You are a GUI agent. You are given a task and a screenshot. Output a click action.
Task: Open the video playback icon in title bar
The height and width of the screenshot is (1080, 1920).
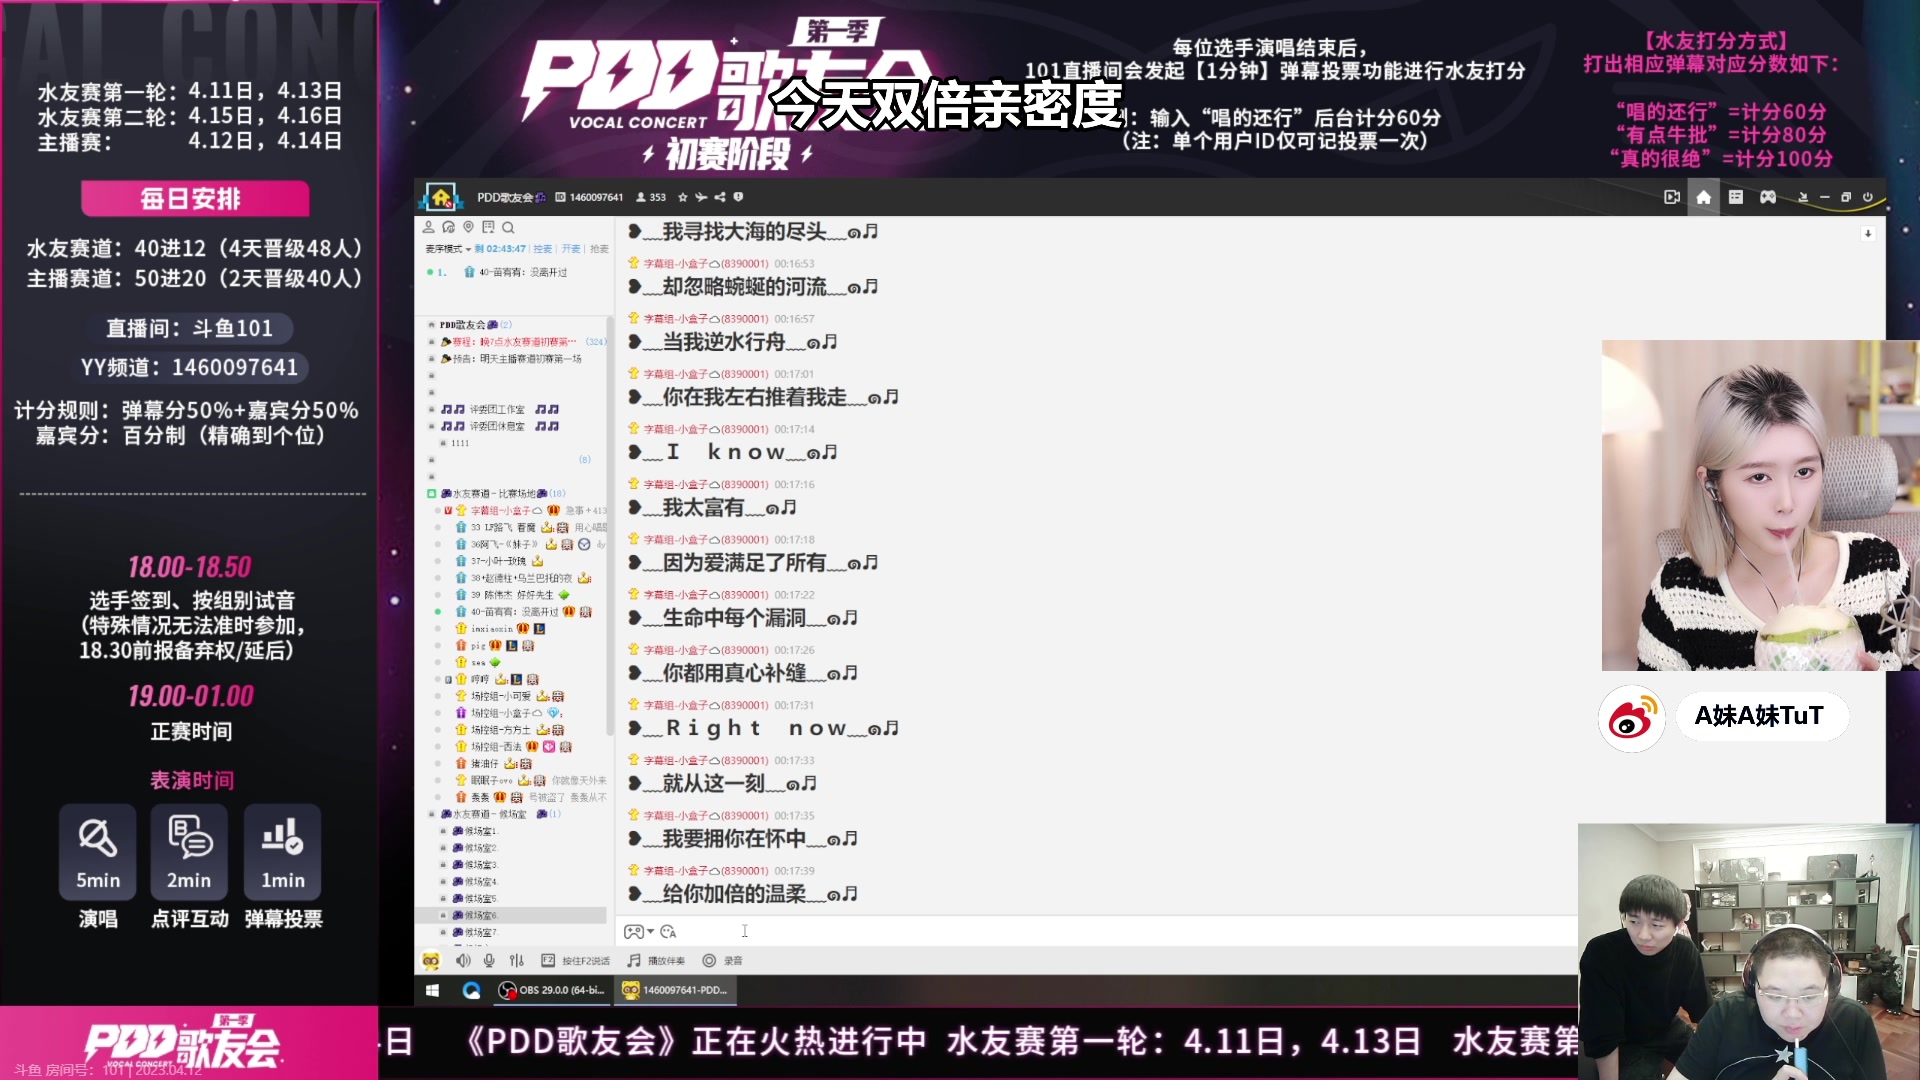(x=1672, y=197)
